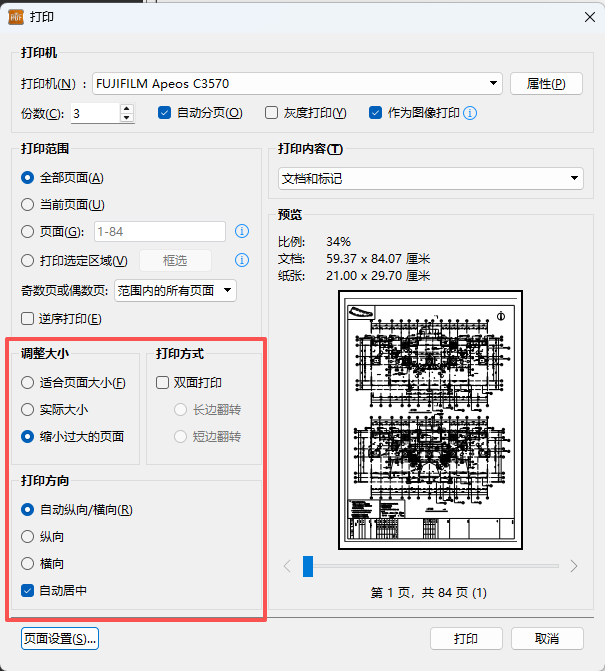Expand the 打印内容 文档和标记 dropdown
This screenshot has height=671, width=605.
click(574, 178)
